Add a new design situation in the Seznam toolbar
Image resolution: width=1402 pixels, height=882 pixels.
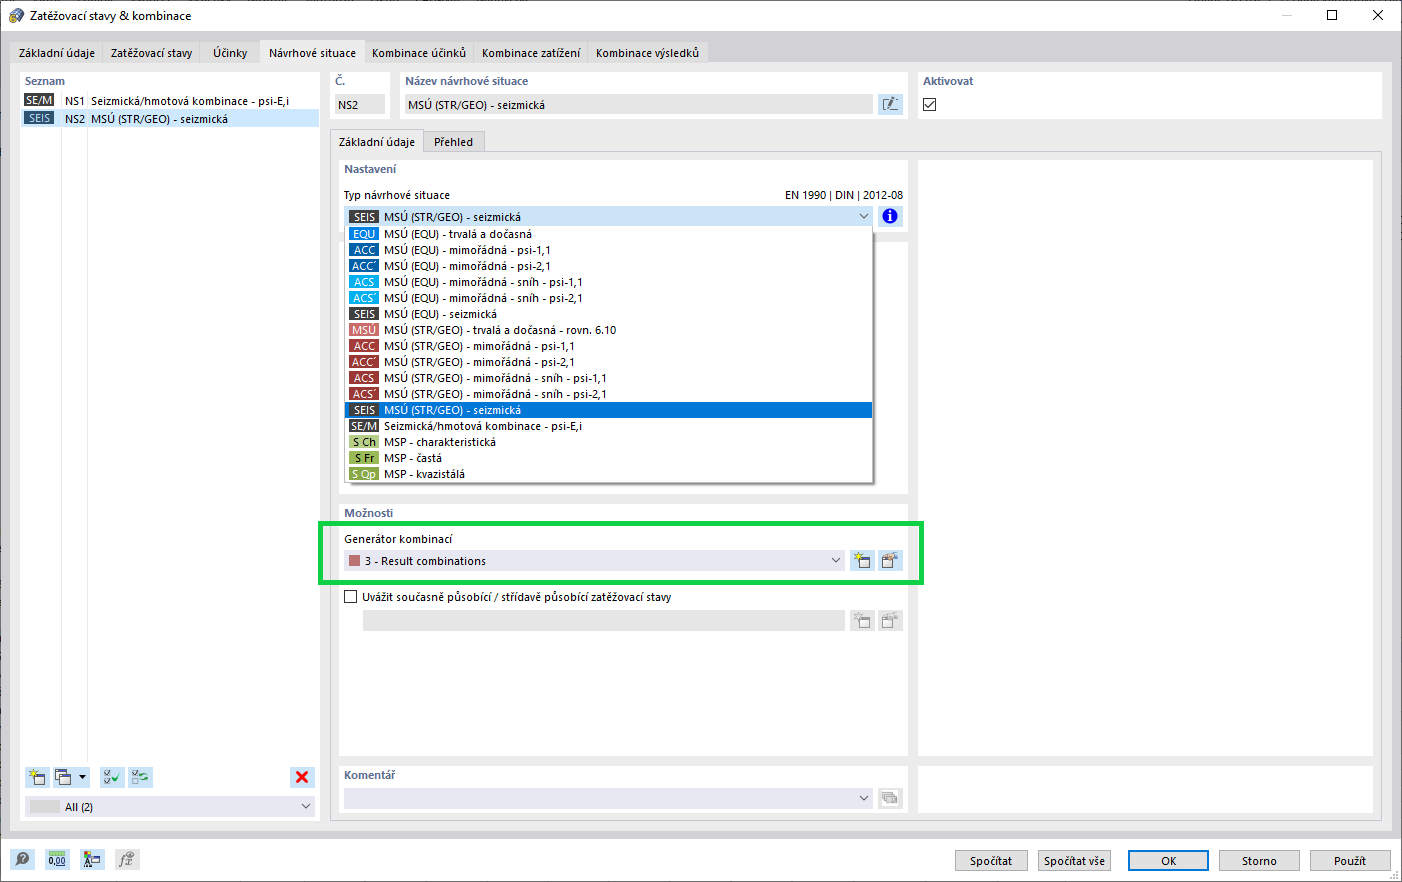pyautogui.click(x=37, y=777)
